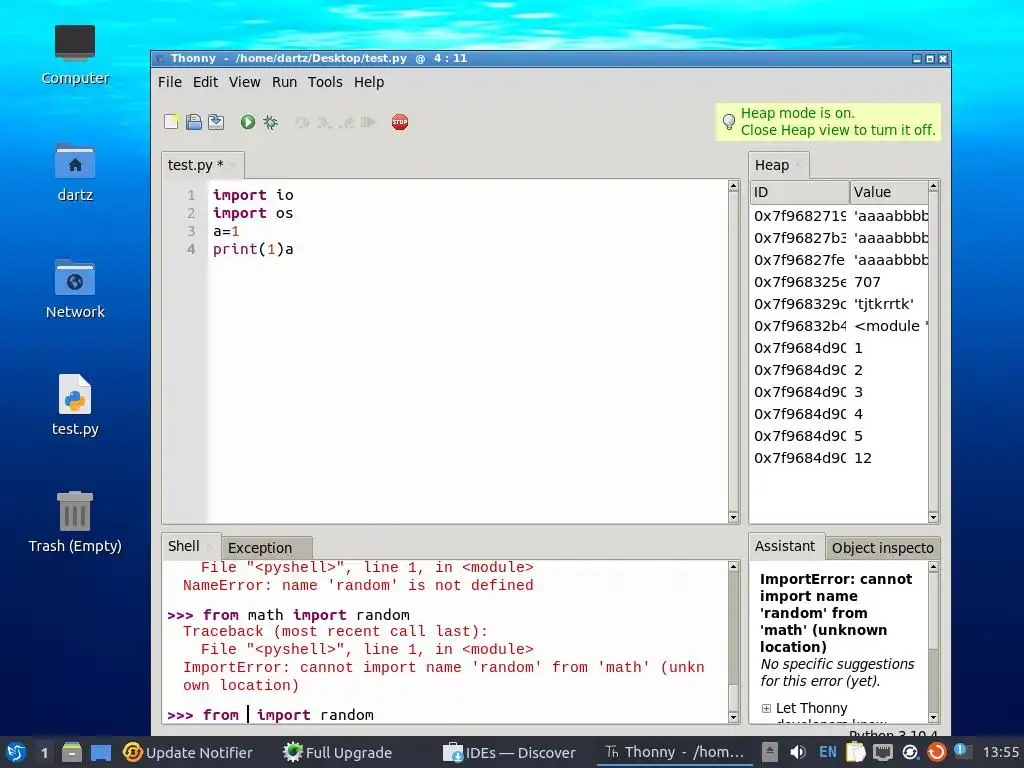Create a new file with the New icon
The height and width of the screenshot is (768, 1024).
click(x=172, y=122)
